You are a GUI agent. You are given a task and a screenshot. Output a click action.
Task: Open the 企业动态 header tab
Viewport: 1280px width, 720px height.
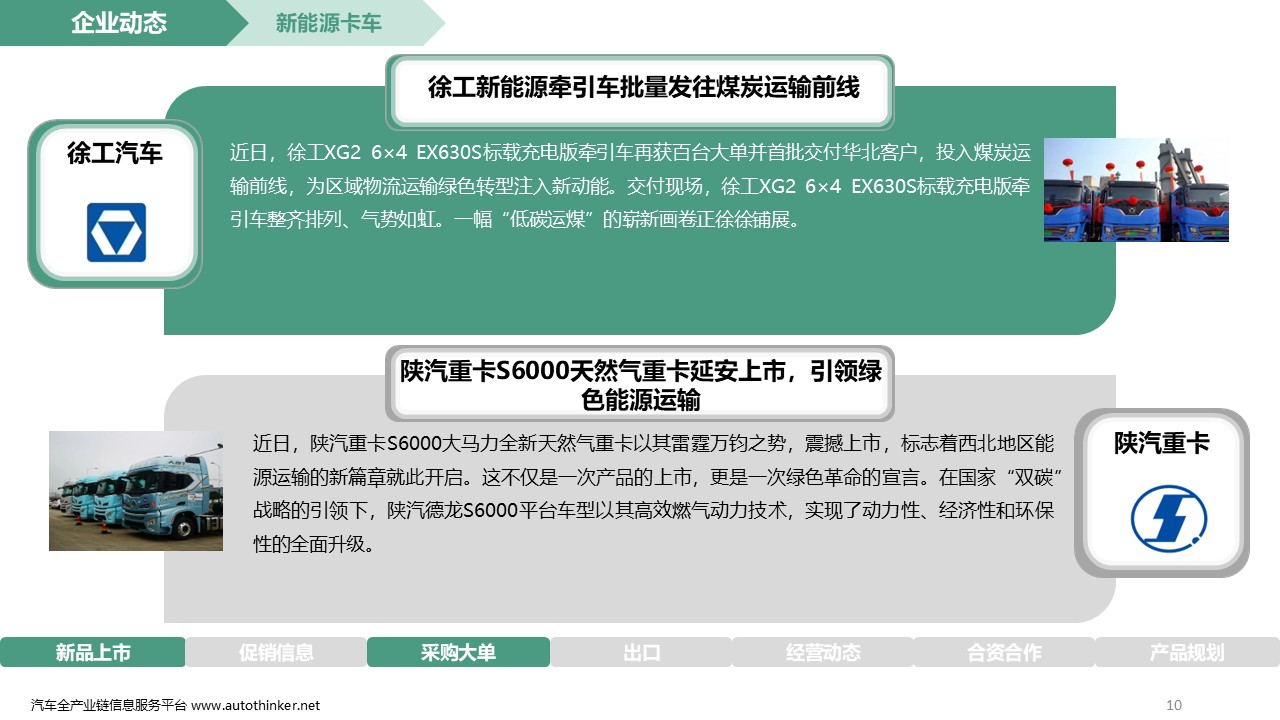(x=119, y=23)
